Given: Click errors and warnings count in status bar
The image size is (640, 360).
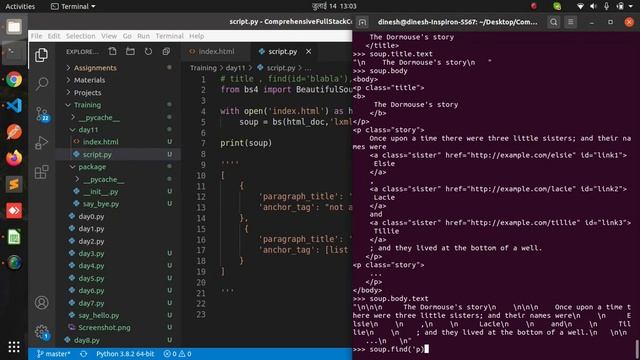Looking at the screenshot, I should pyautogui.click(x=178, y=354).
